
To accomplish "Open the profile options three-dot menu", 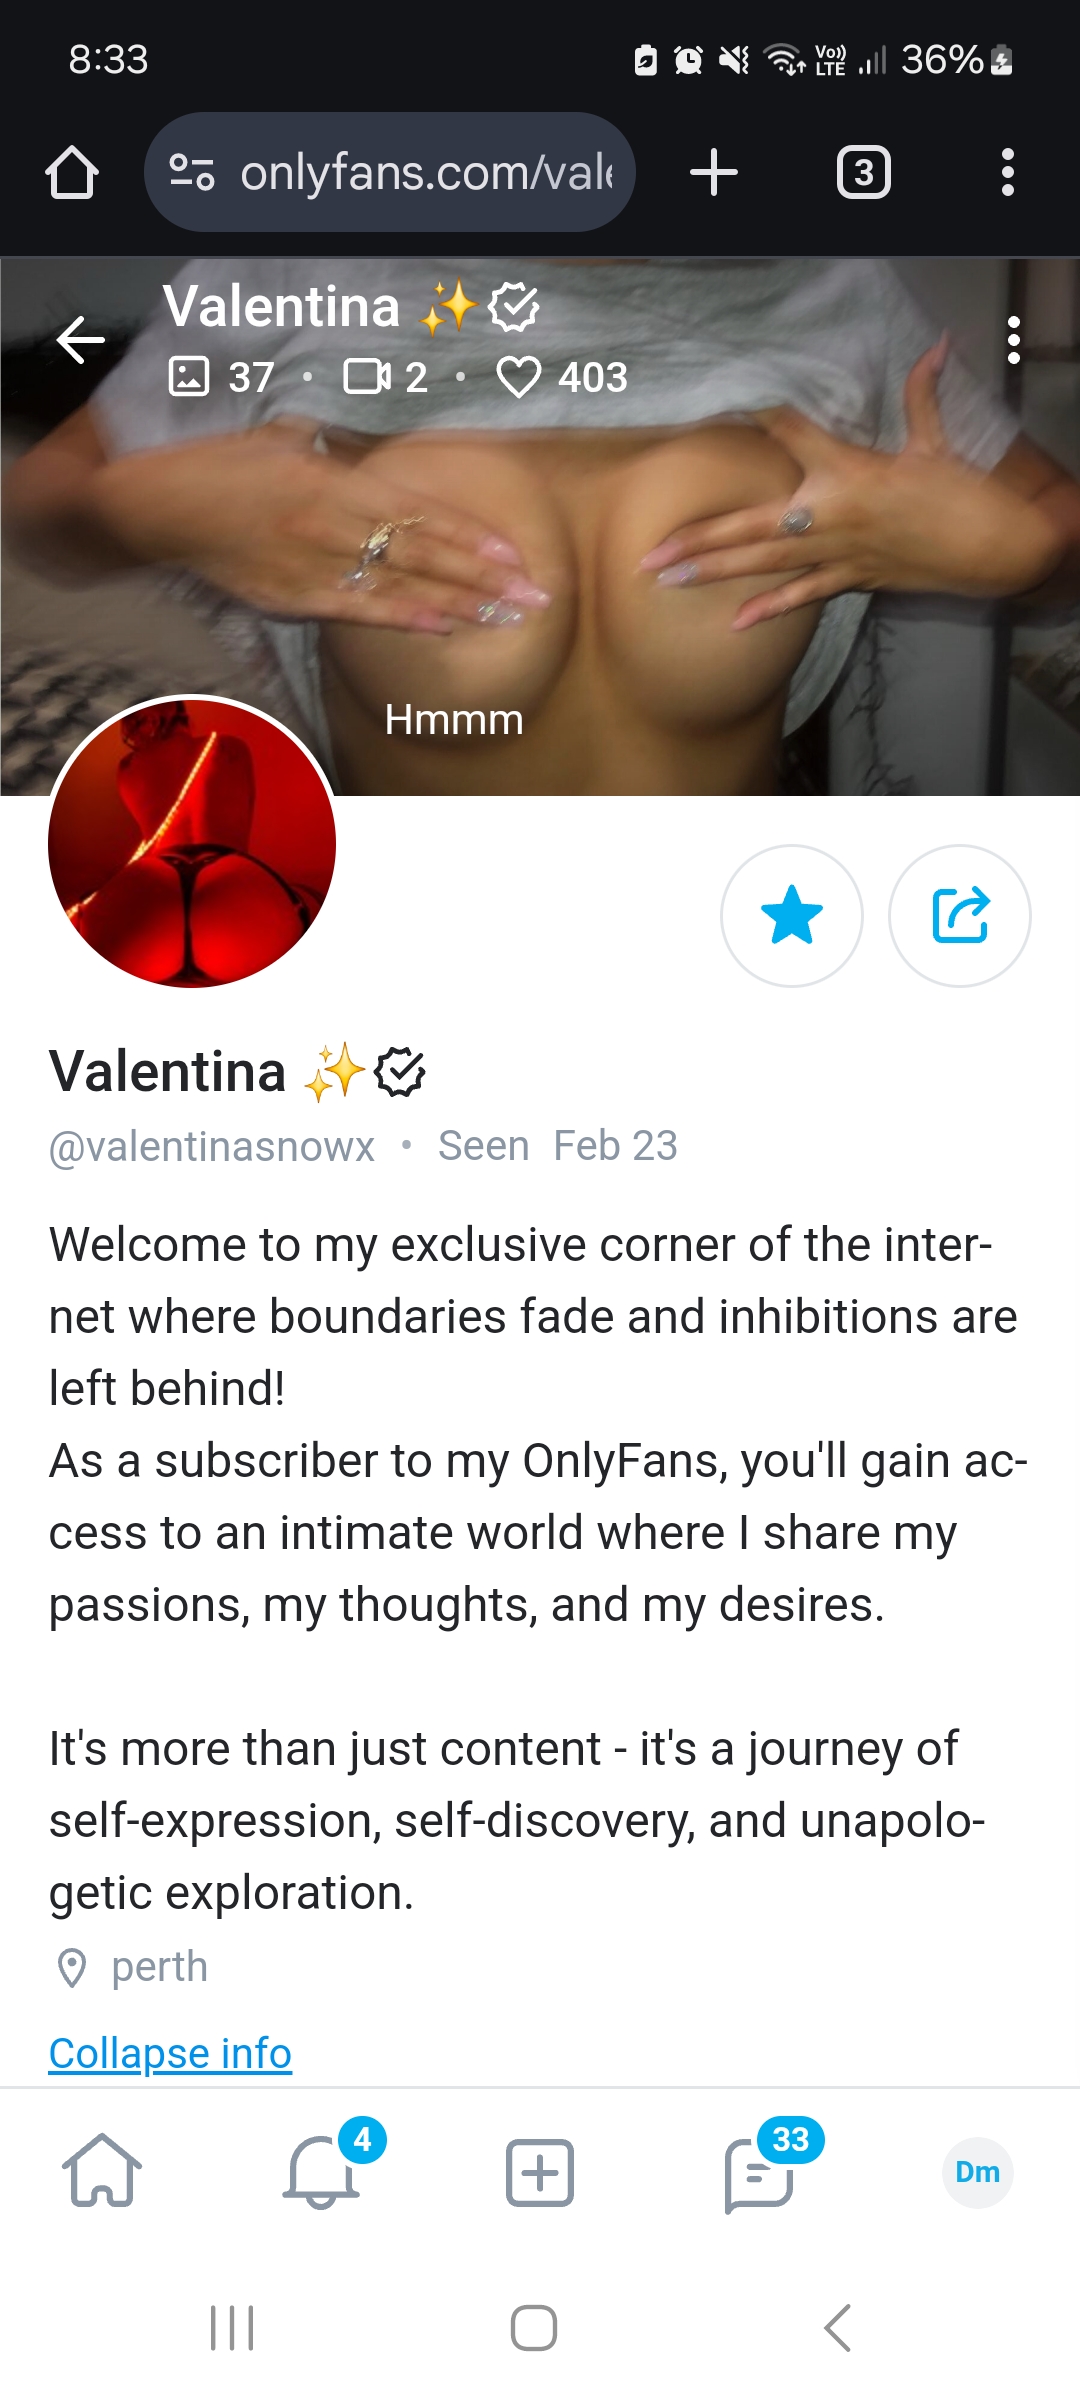I will click(1013, 340).
